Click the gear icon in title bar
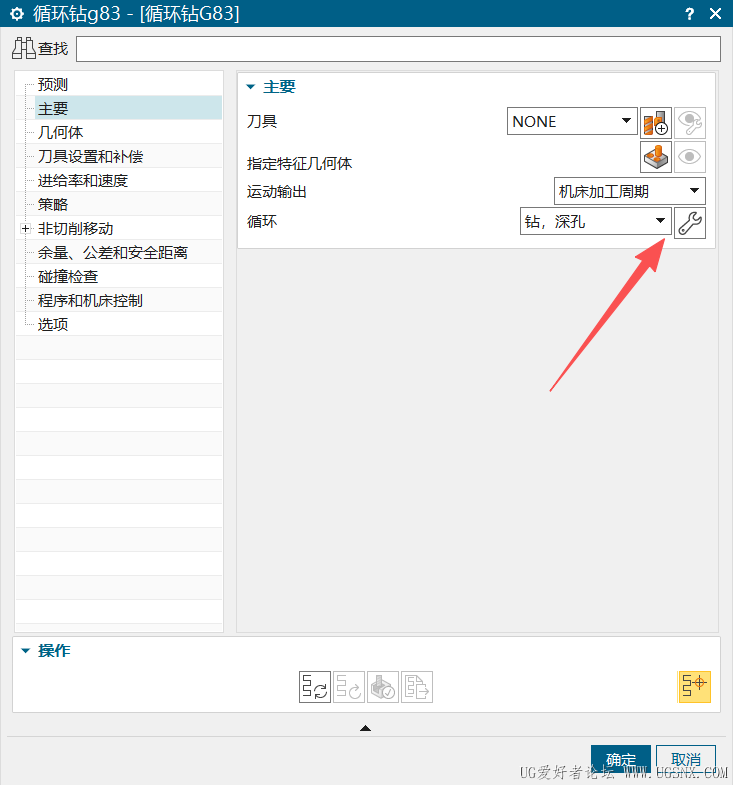 pyautogui.click(x=17, y=14)
